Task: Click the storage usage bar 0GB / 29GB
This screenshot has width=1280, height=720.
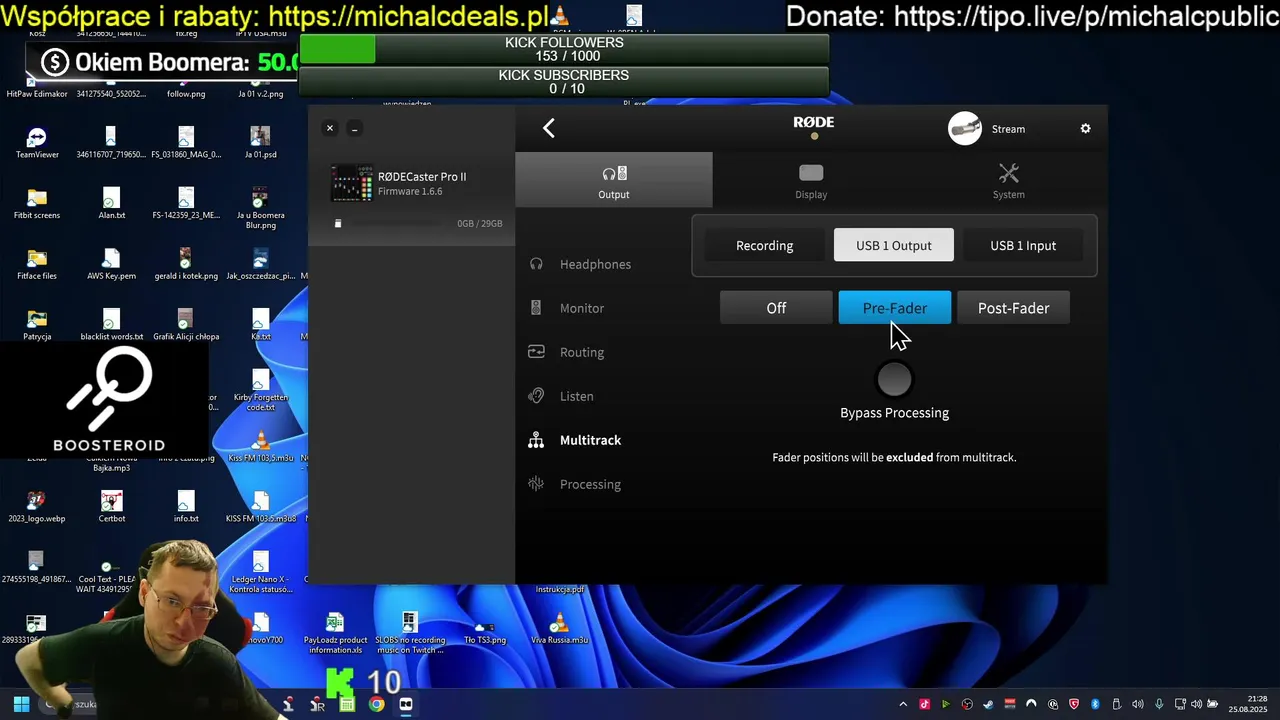Action: (420, 224)
